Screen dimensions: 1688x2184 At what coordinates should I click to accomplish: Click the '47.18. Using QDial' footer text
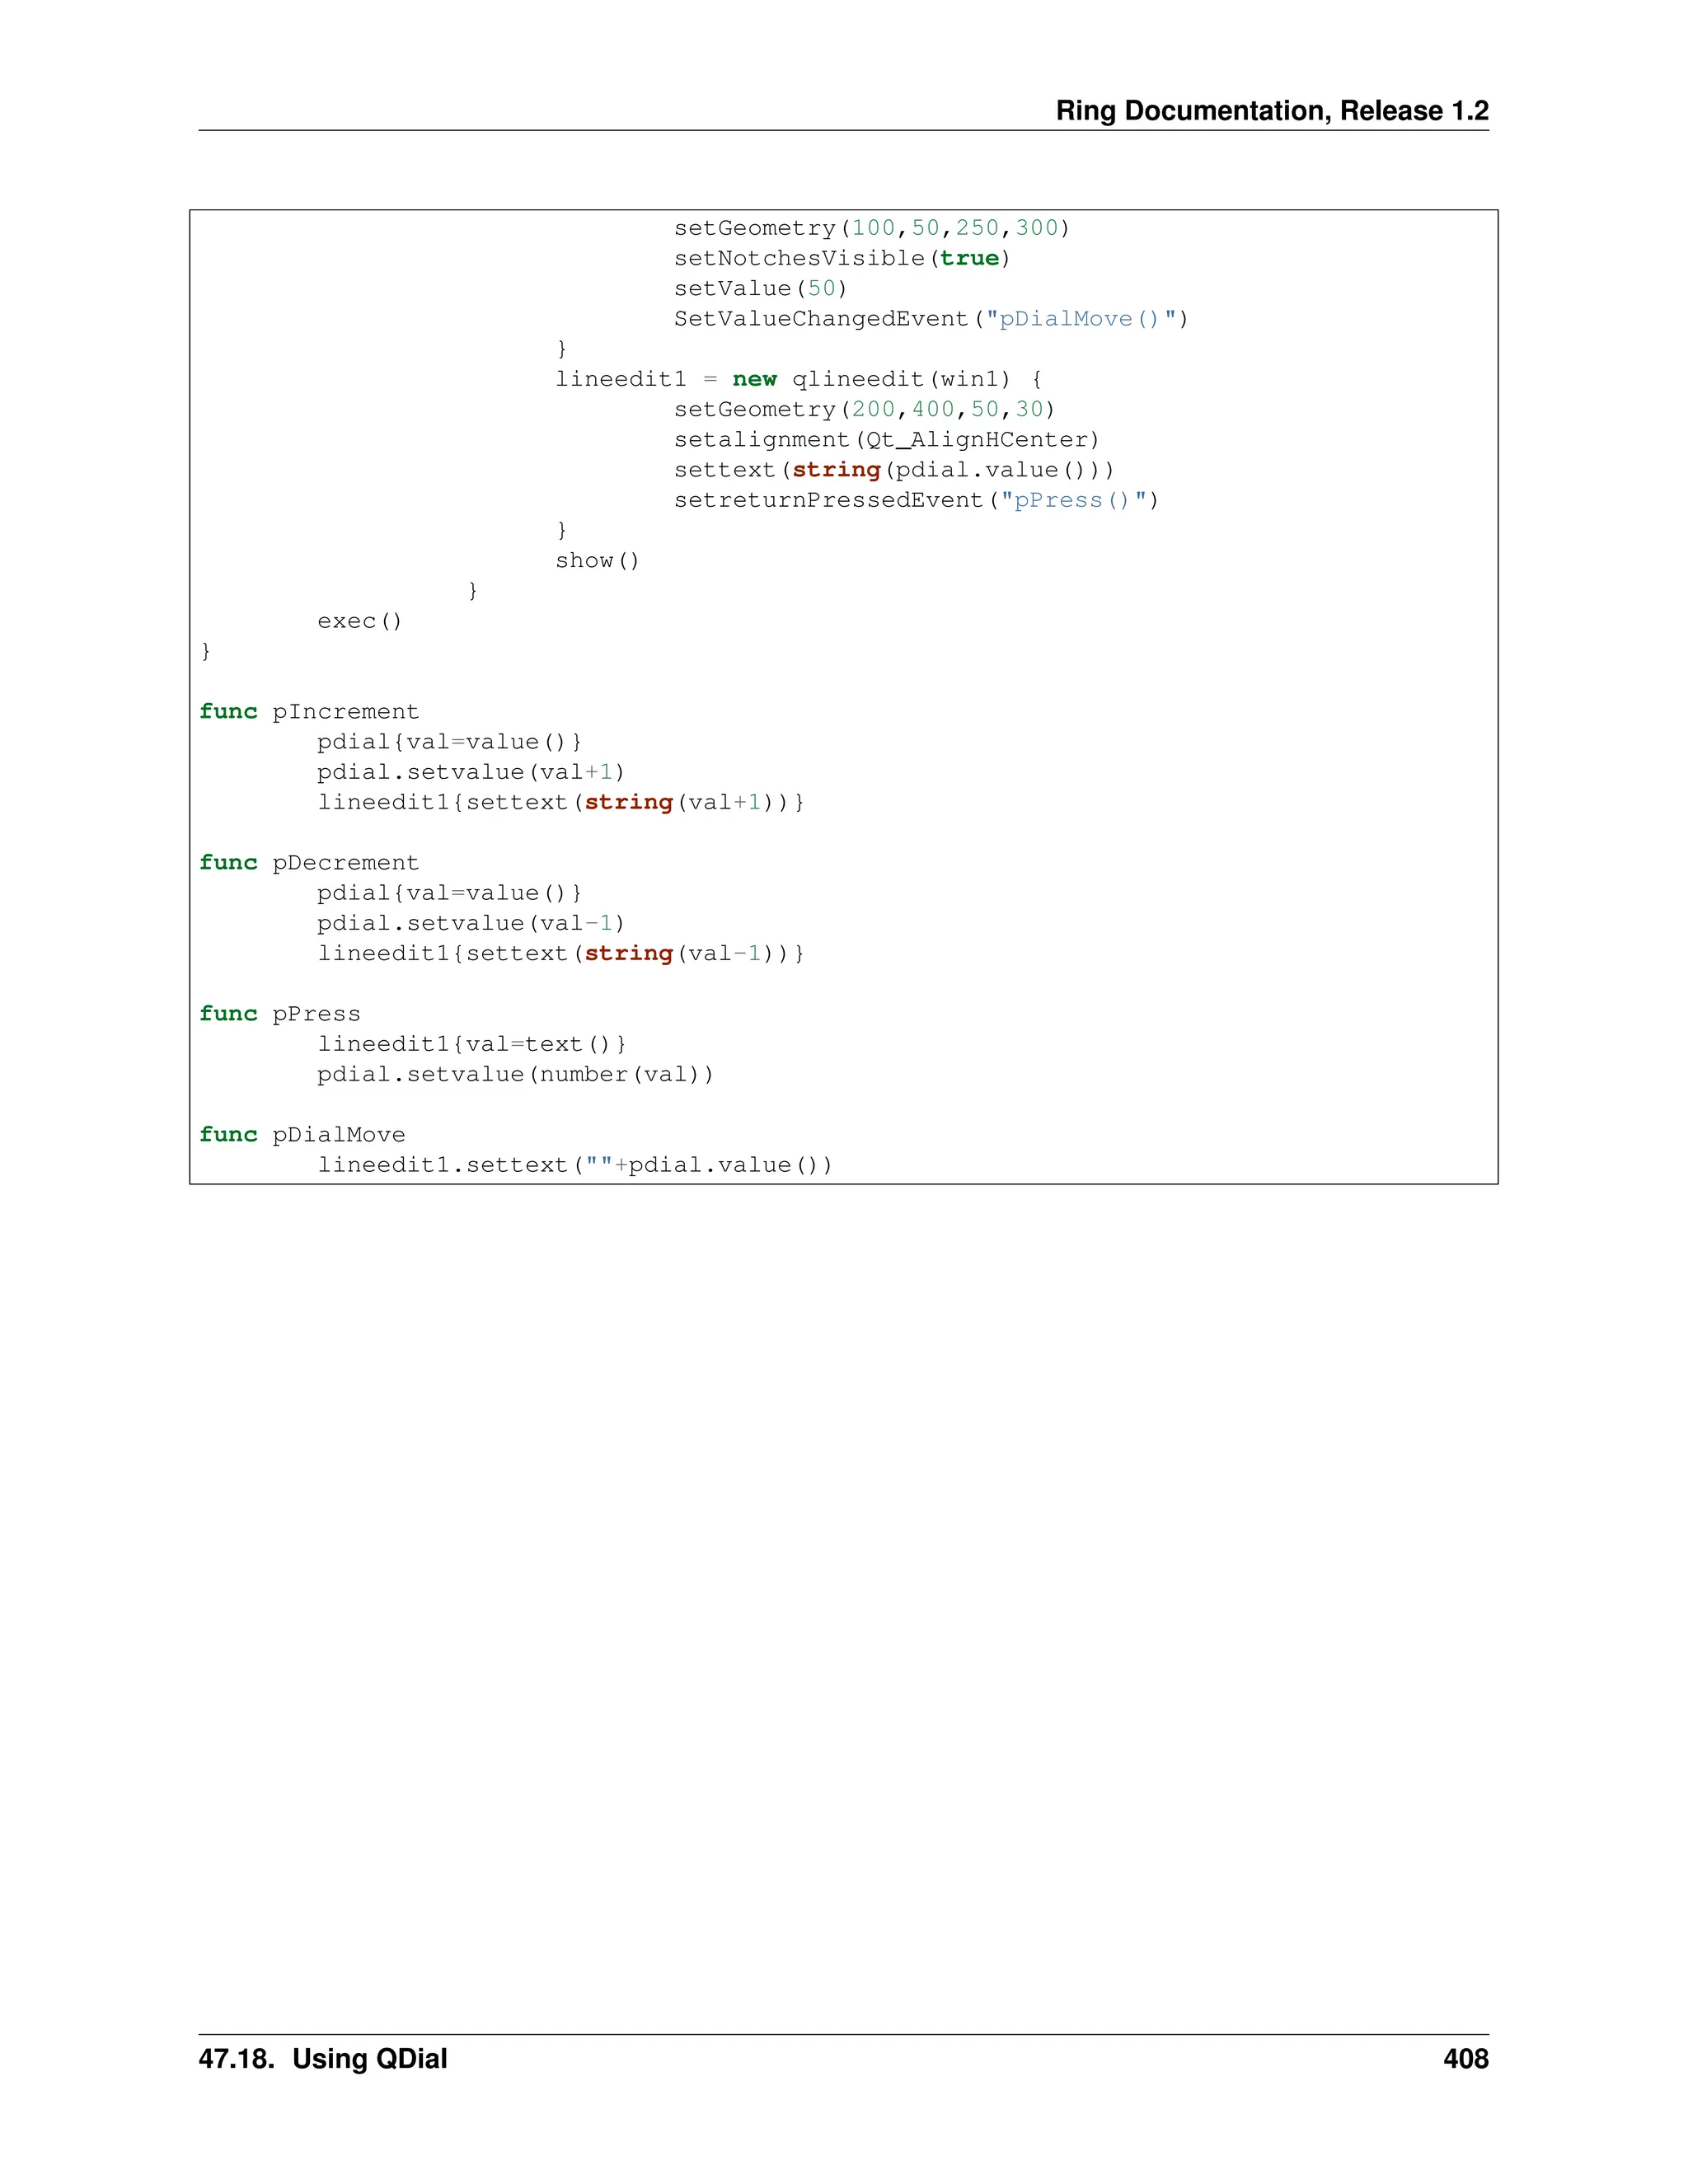point(323,2059)
